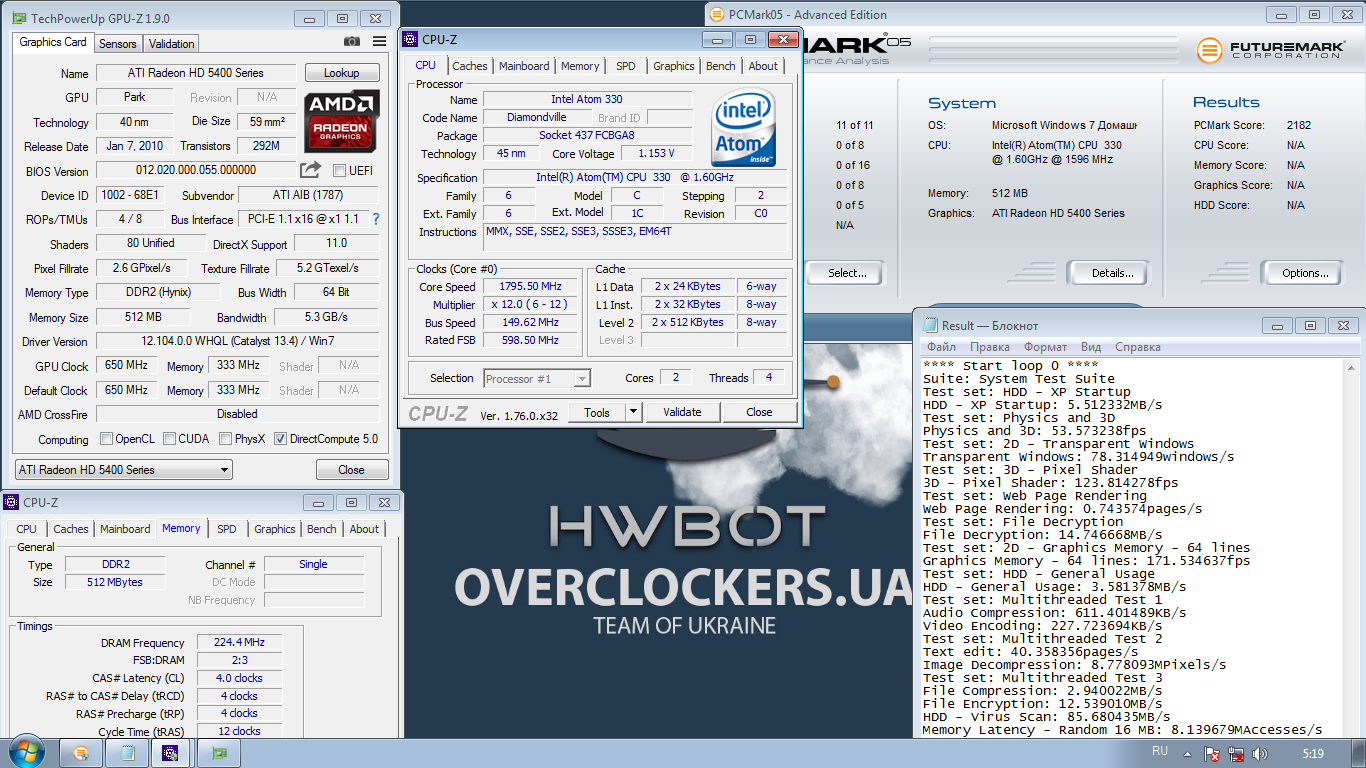Open the Файл menu in Notepad
The width and height of the screenshot is (1366, 768).
click(x=941, y=347)
